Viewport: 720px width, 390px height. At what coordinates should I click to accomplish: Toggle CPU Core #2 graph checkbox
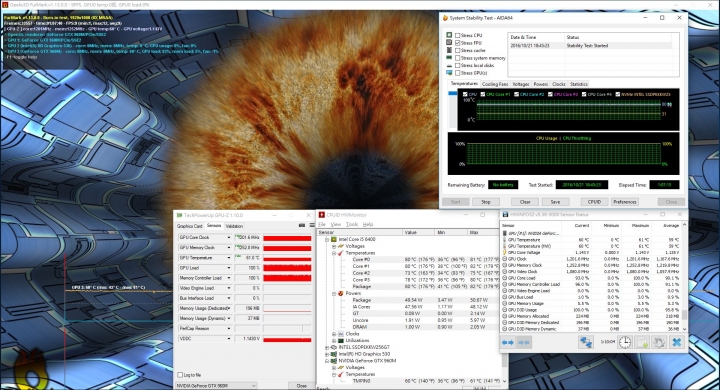coord(517,94)
